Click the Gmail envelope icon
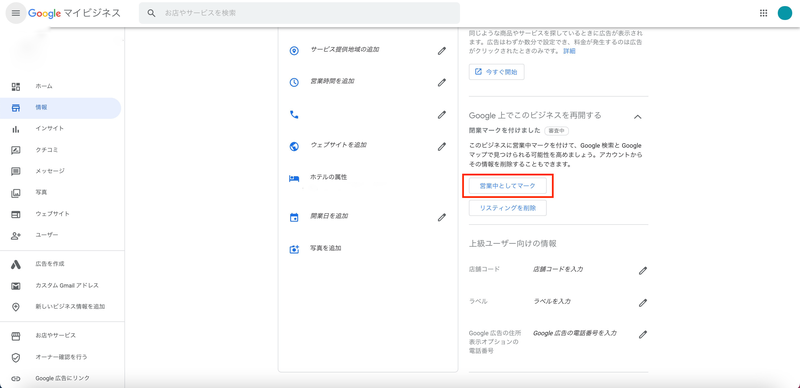The image size is (800, 388). [16, 285]
